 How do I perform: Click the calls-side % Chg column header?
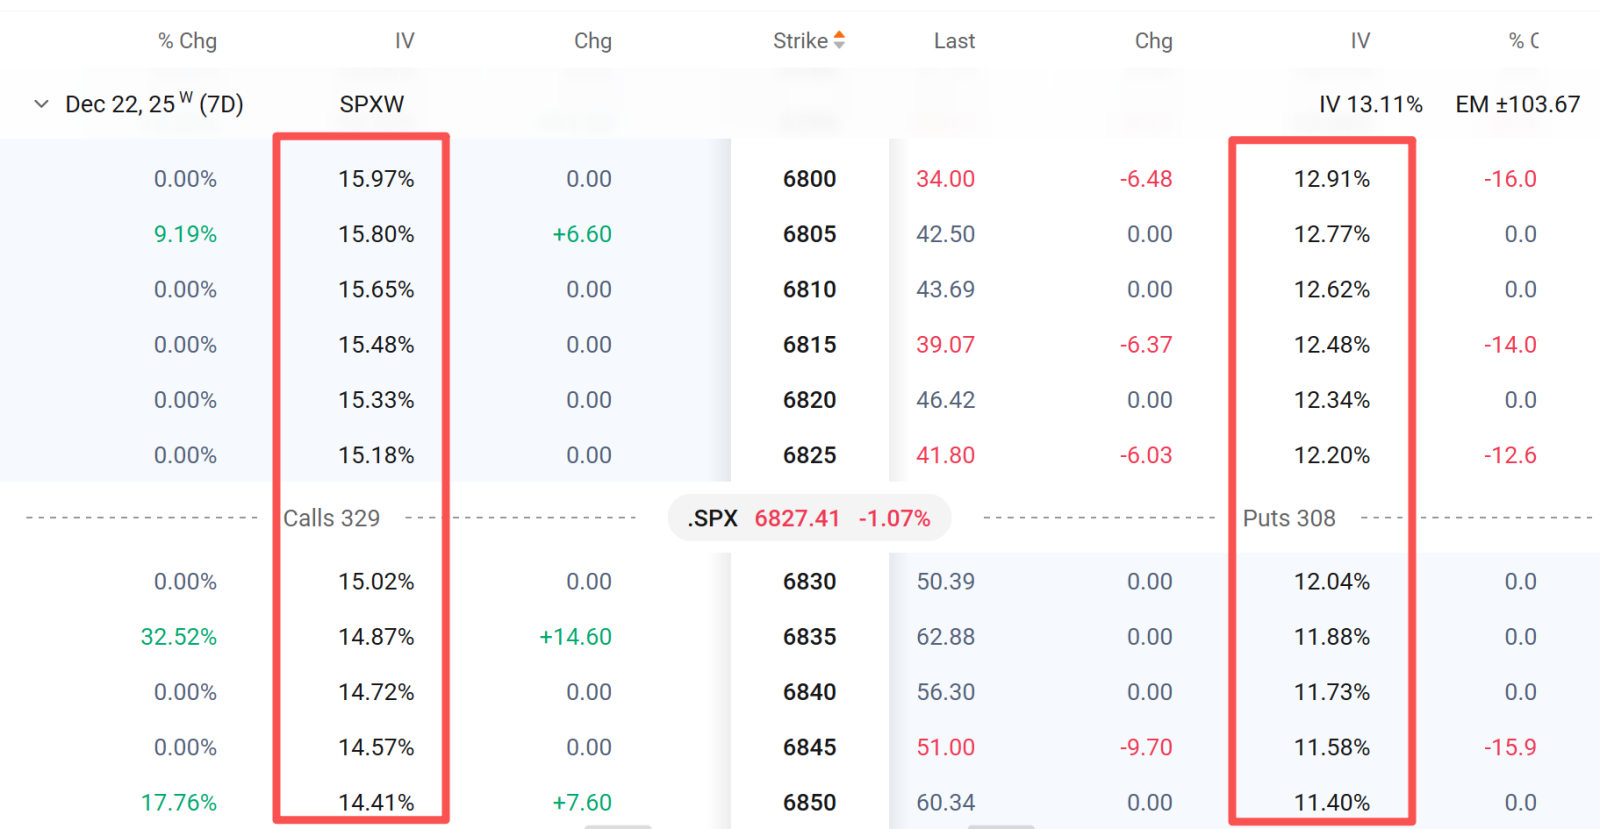(x=187, y=41)
